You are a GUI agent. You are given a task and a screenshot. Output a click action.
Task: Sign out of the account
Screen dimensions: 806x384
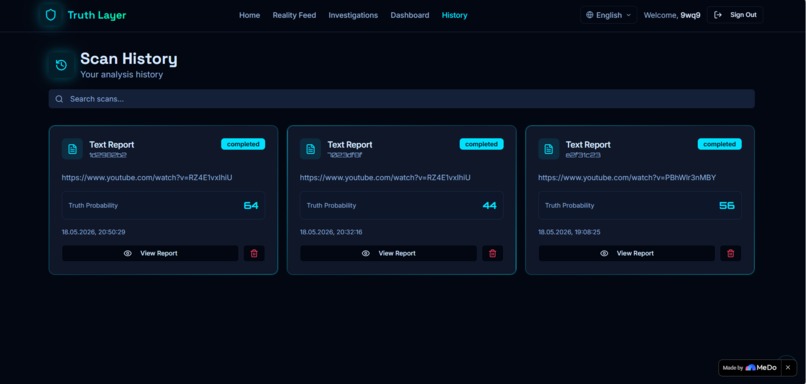[735, 15]
